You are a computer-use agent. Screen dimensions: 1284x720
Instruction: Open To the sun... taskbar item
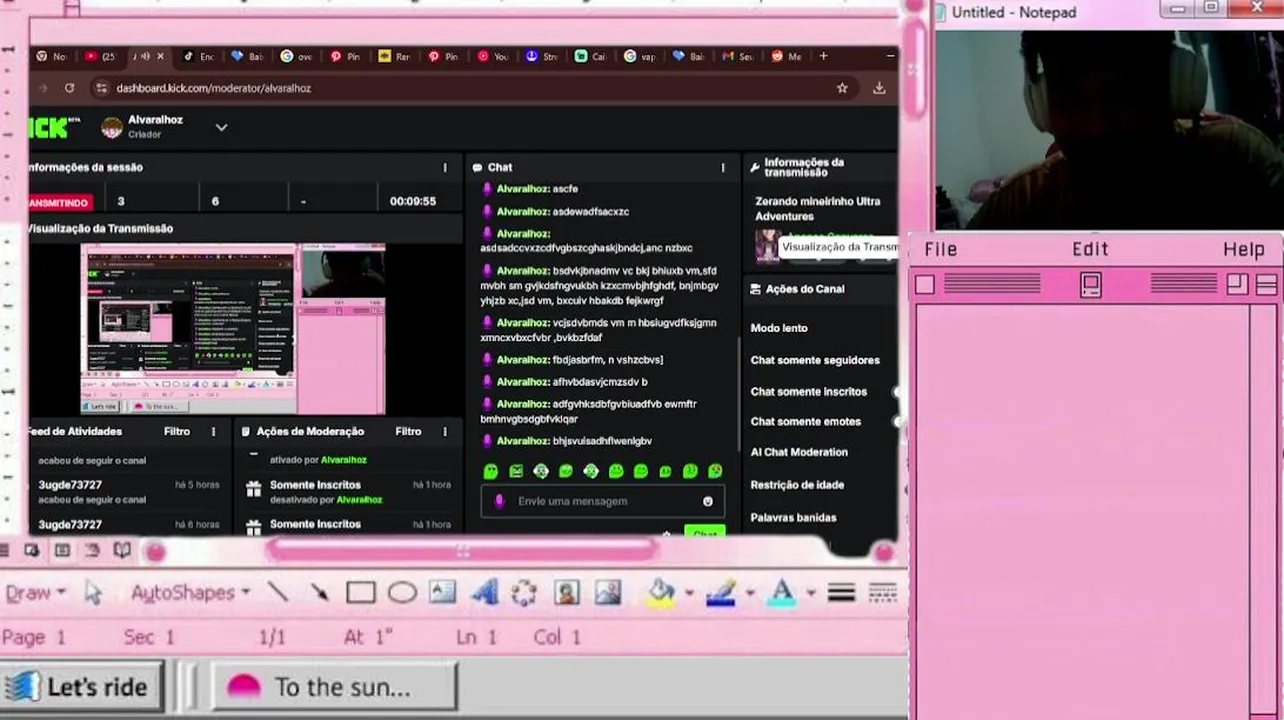334,687
